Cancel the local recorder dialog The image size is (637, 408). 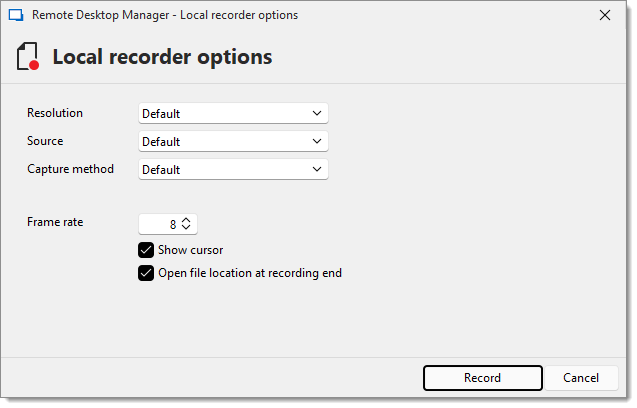point(581,378)
